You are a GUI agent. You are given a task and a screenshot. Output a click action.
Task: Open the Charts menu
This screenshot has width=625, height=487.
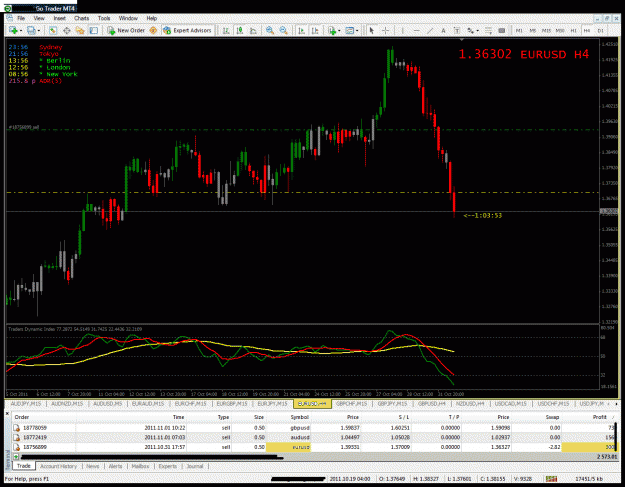tap(81, 18)
